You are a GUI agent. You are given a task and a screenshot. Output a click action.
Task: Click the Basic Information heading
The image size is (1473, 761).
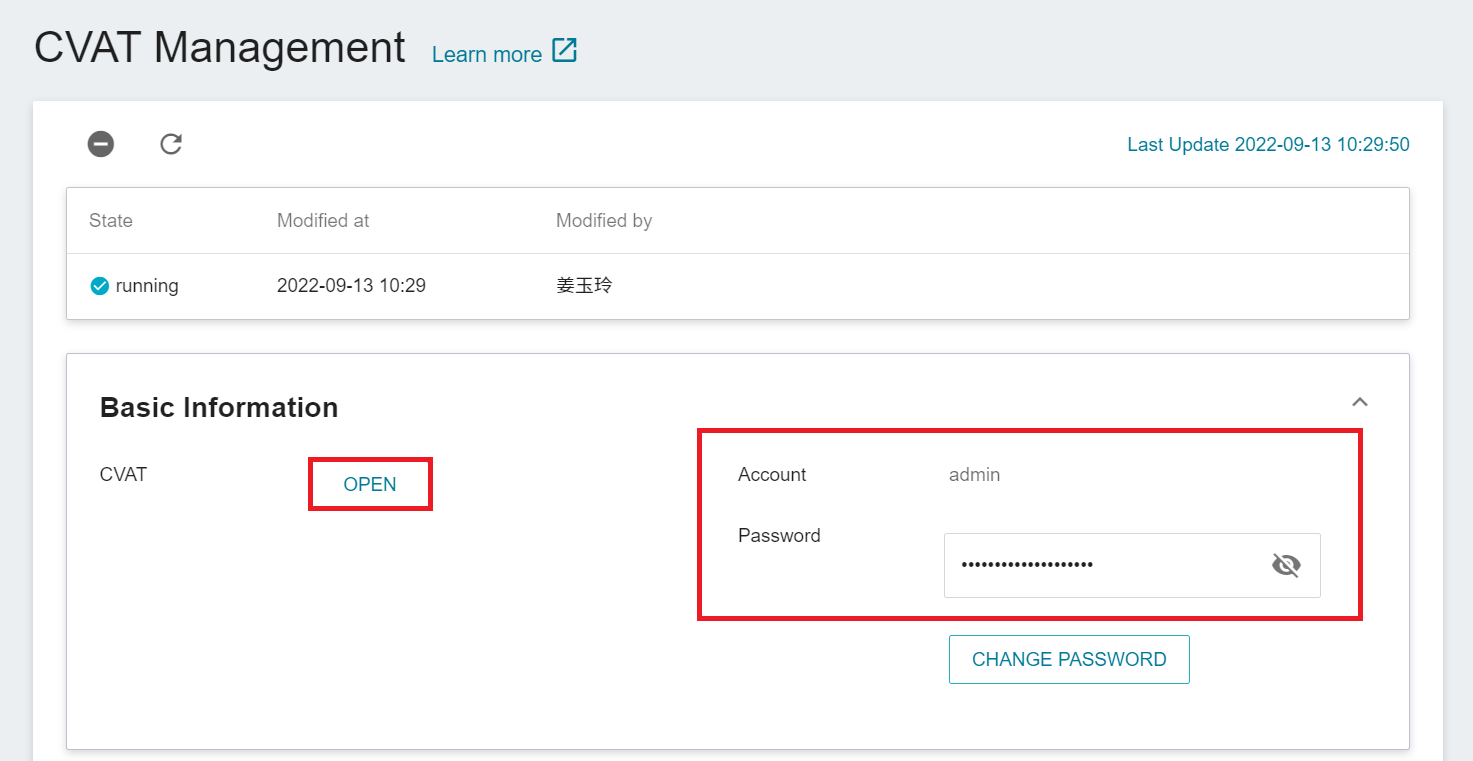(x=219, y=407)
